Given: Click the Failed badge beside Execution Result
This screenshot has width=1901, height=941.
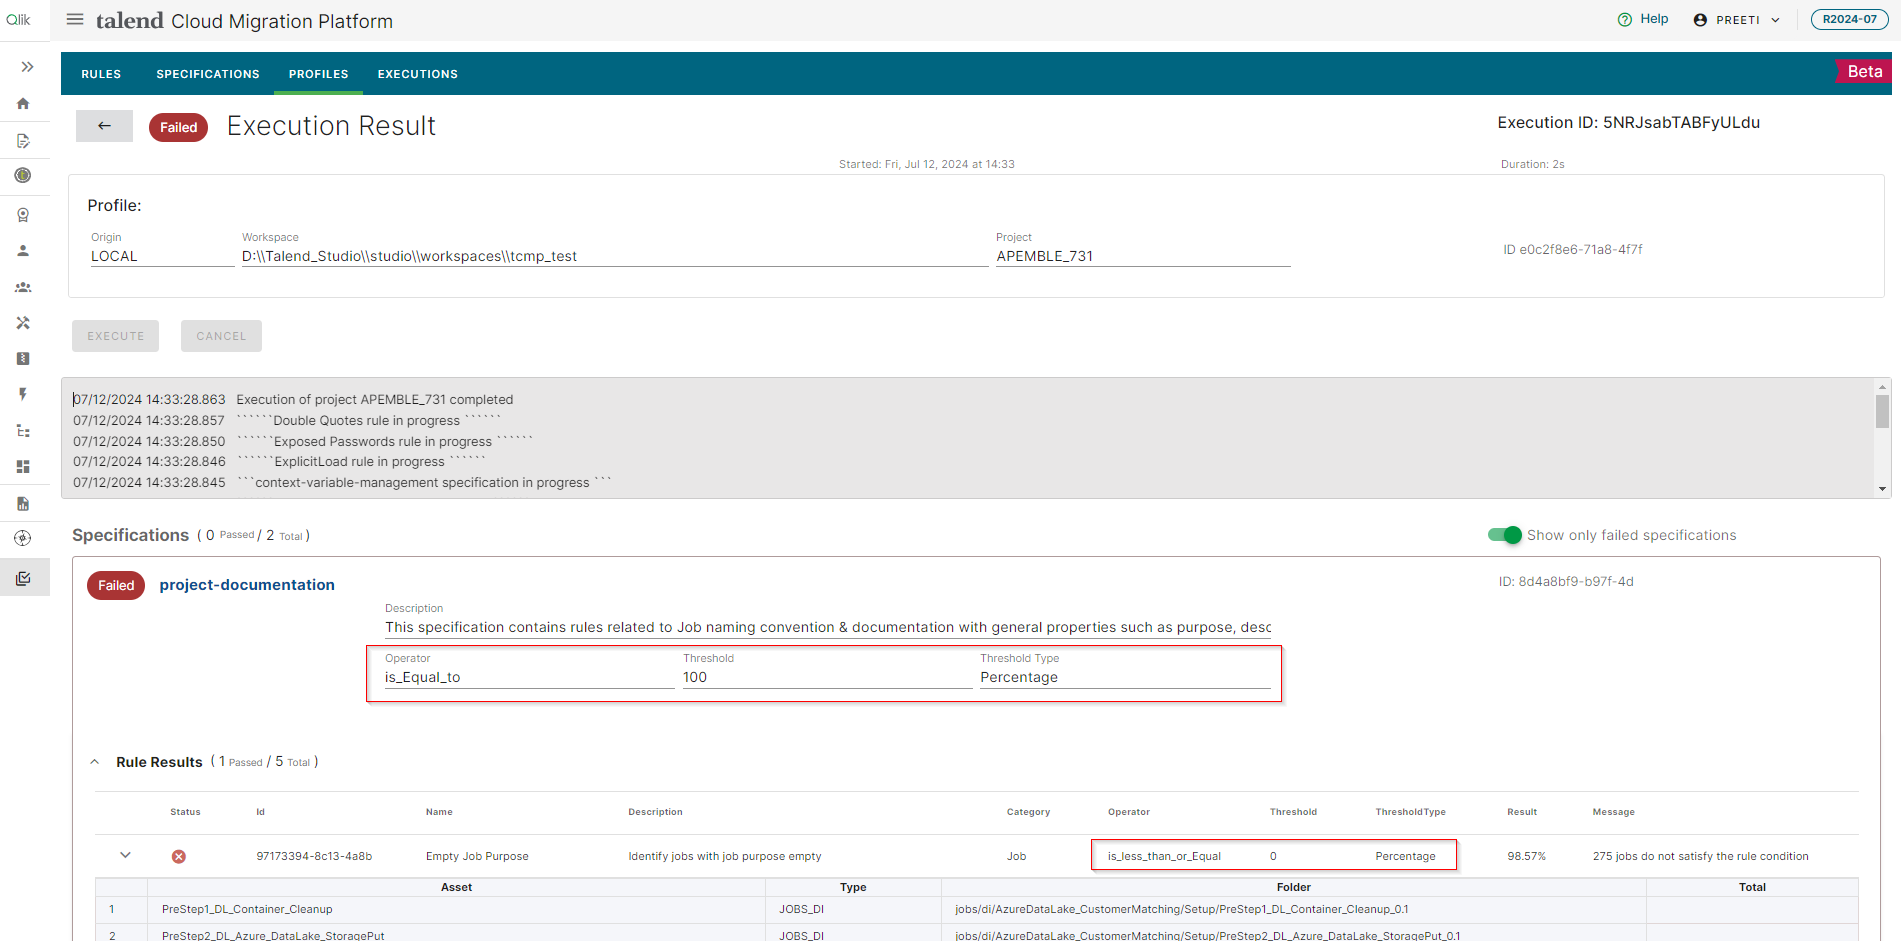Looking at the screenshot, I should point(178,127).
